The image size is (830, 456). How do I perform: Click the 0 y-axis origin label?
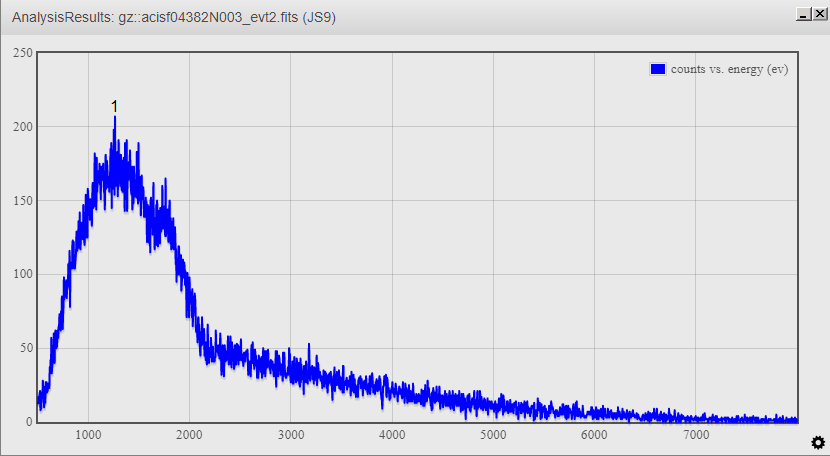click(x=29, y=422)
